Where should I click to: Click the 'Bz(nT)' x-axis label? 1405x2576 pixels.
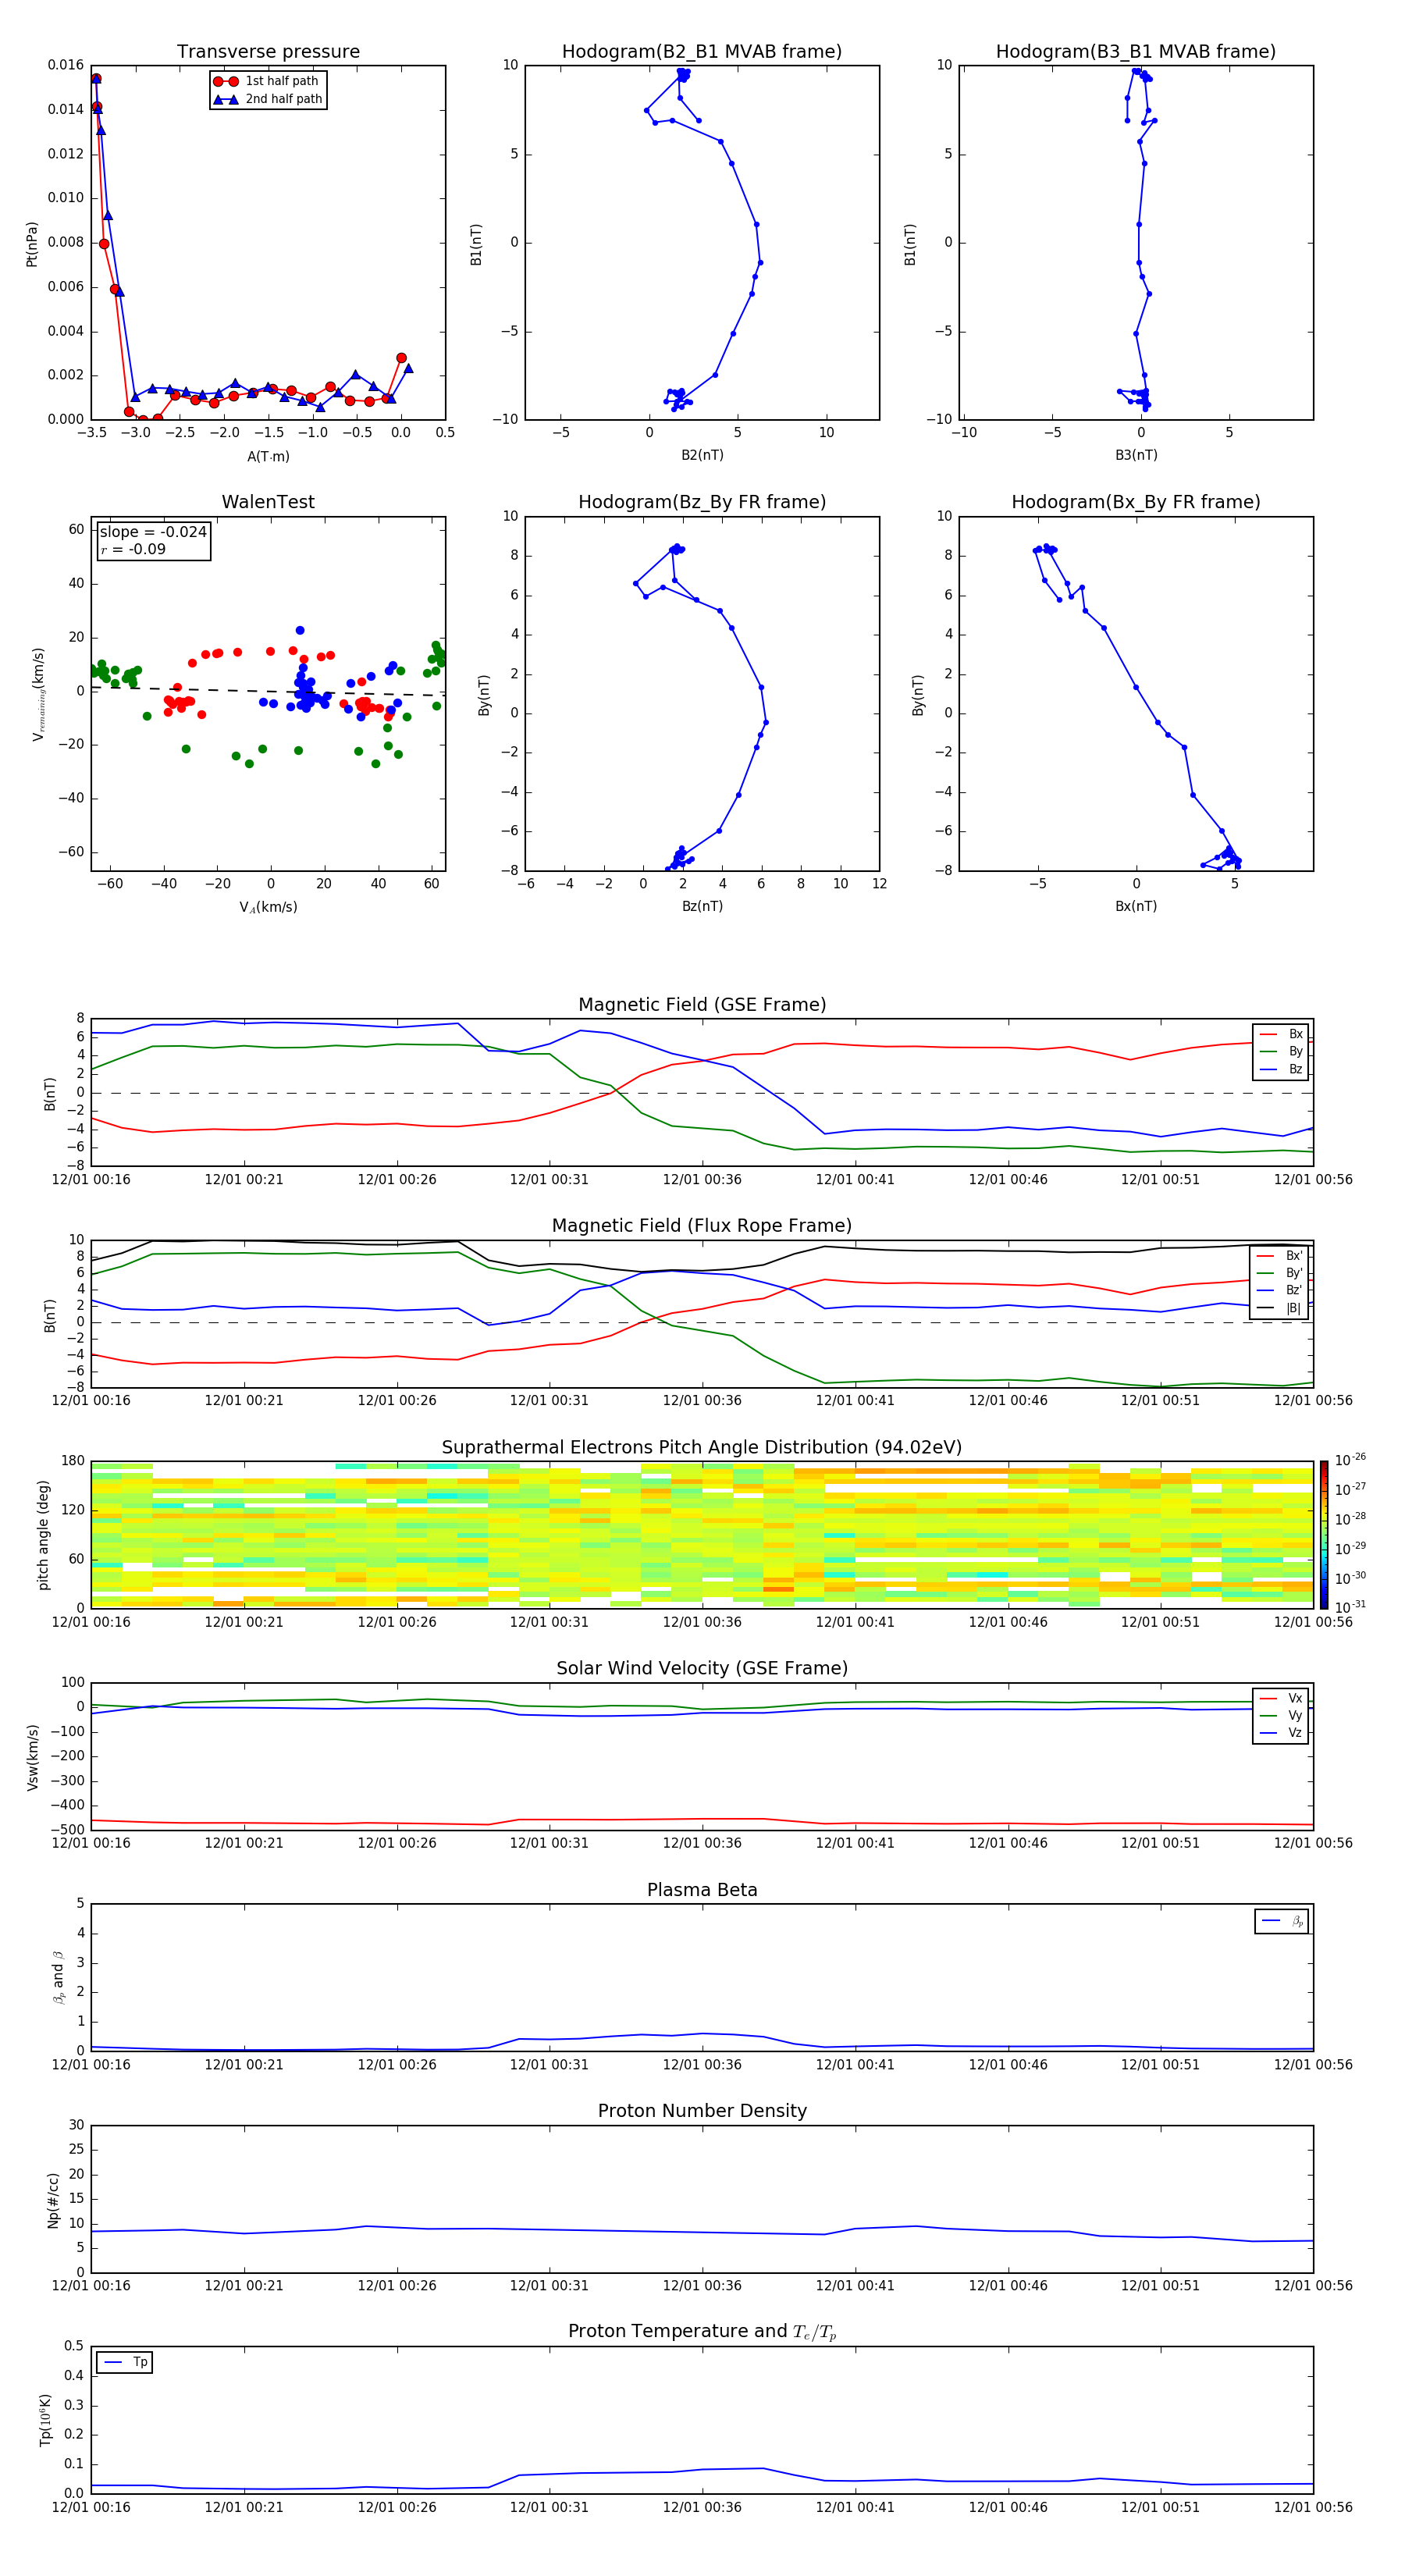pyautogui.click(x=702, y=906)
